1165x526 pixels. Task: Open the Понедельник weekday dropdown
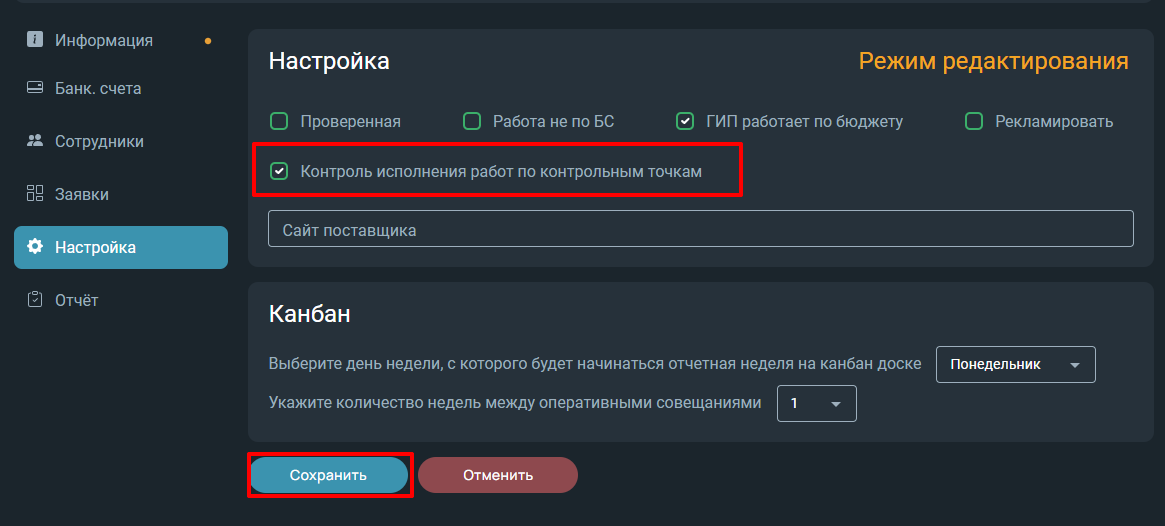coord(1016,365)
